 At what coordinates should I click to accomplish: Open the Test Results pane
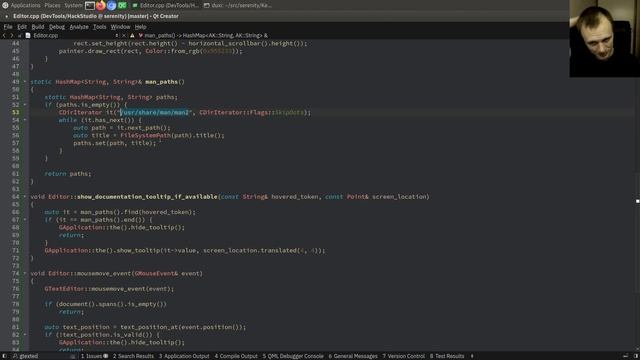(447, 356)
